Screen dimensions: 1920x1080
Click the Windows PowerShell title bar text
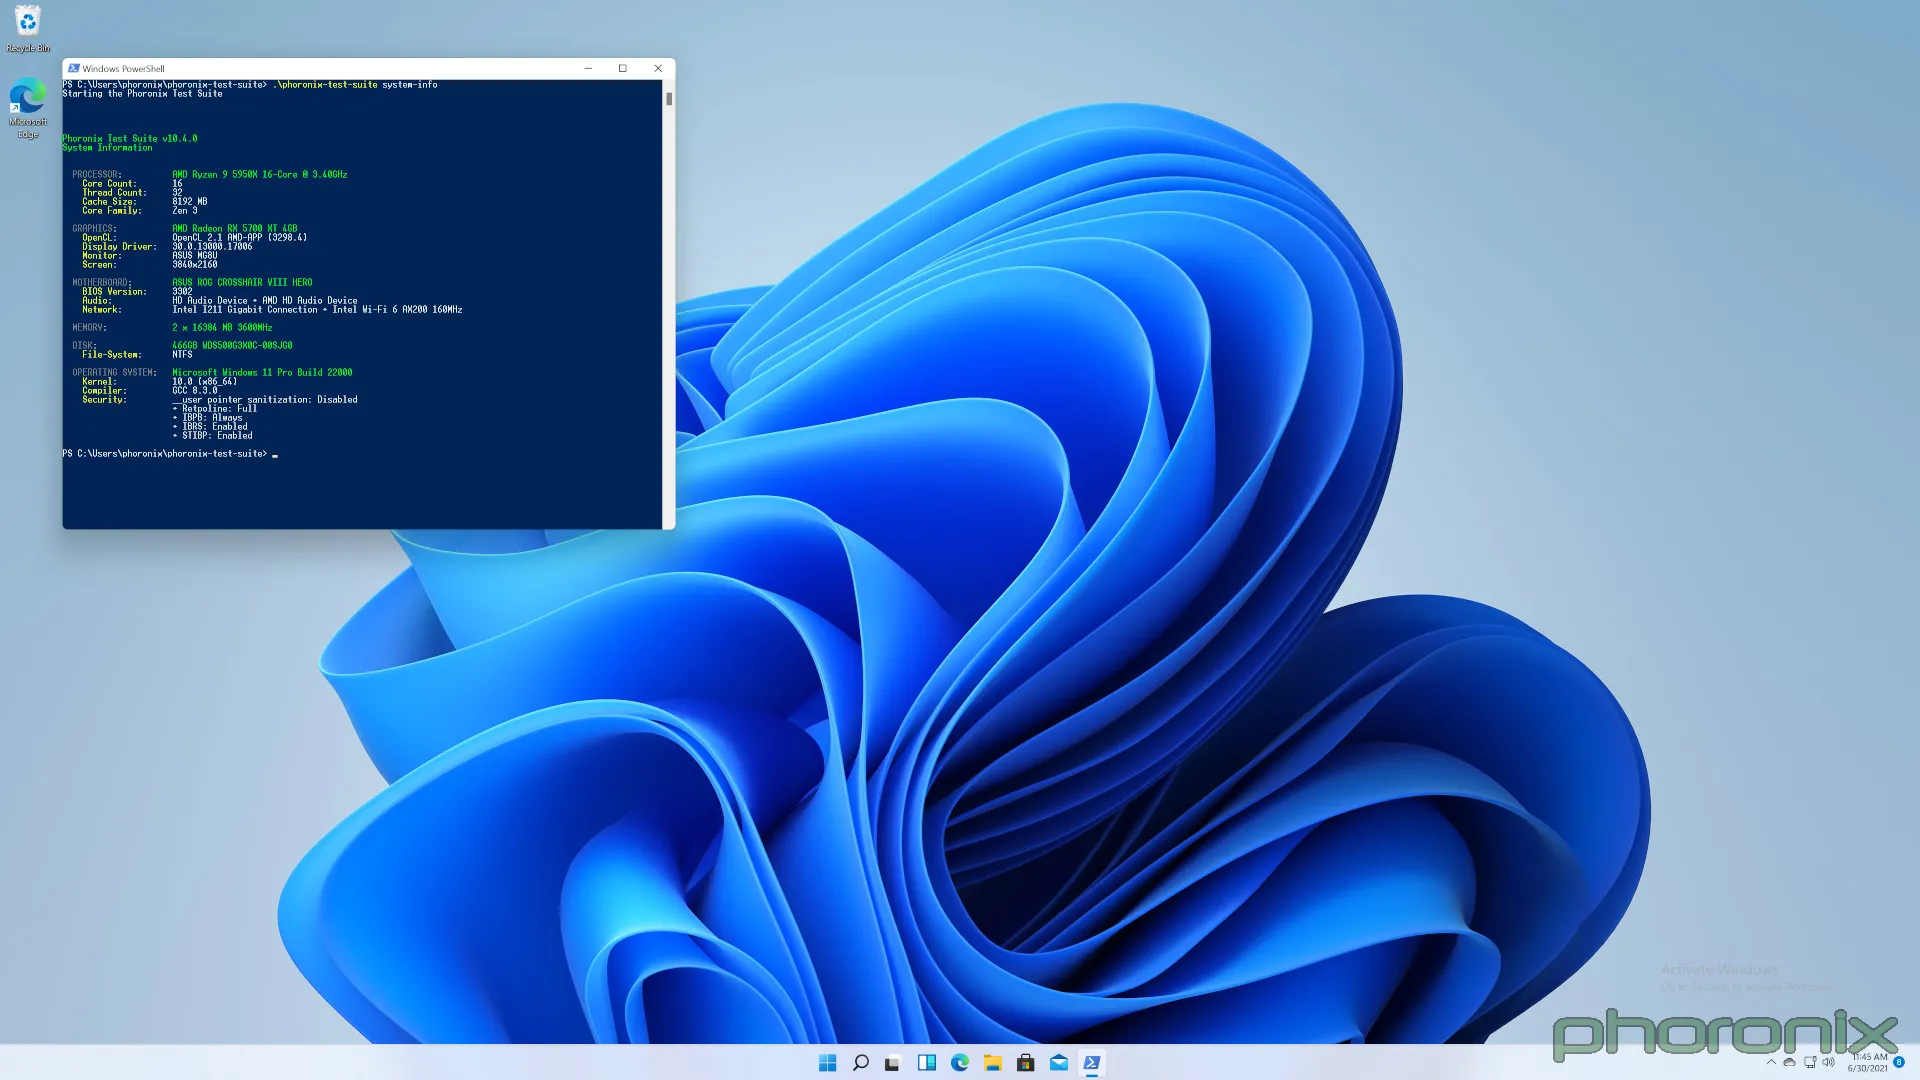[124, 69]
